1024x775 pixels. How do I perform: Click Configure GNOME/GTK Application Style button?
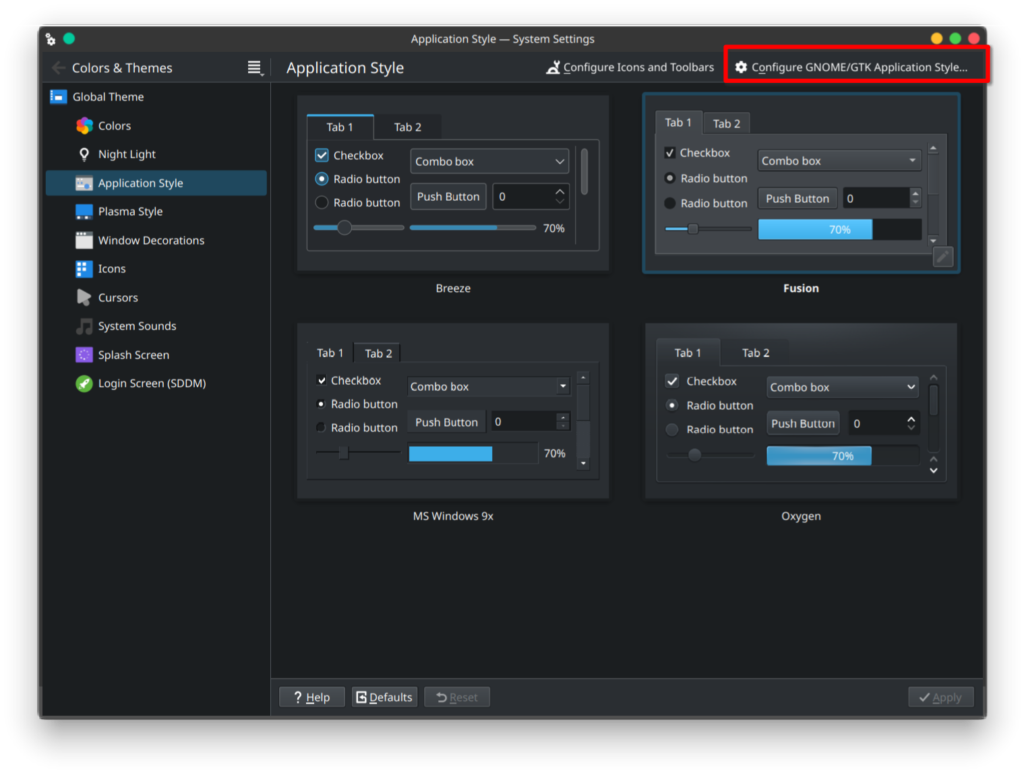point(858,68)
